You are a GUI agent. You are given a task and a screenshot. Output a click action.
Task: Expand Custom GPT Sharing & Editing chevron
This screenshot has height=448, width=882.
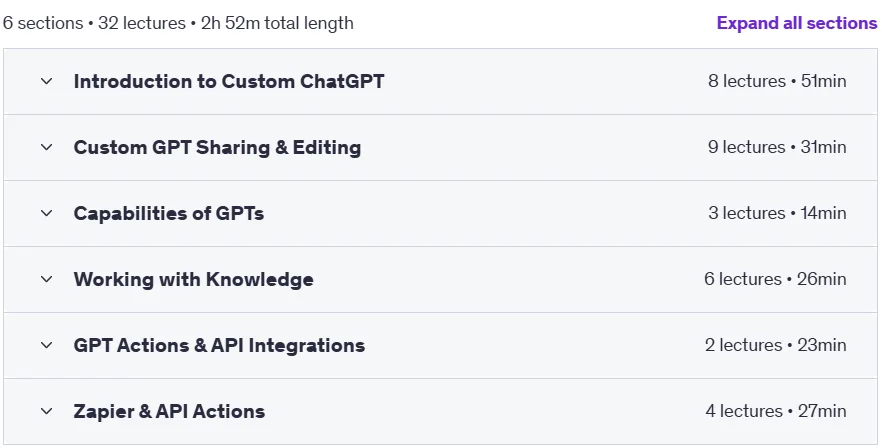pyautogui.click(x=47, y=147)
